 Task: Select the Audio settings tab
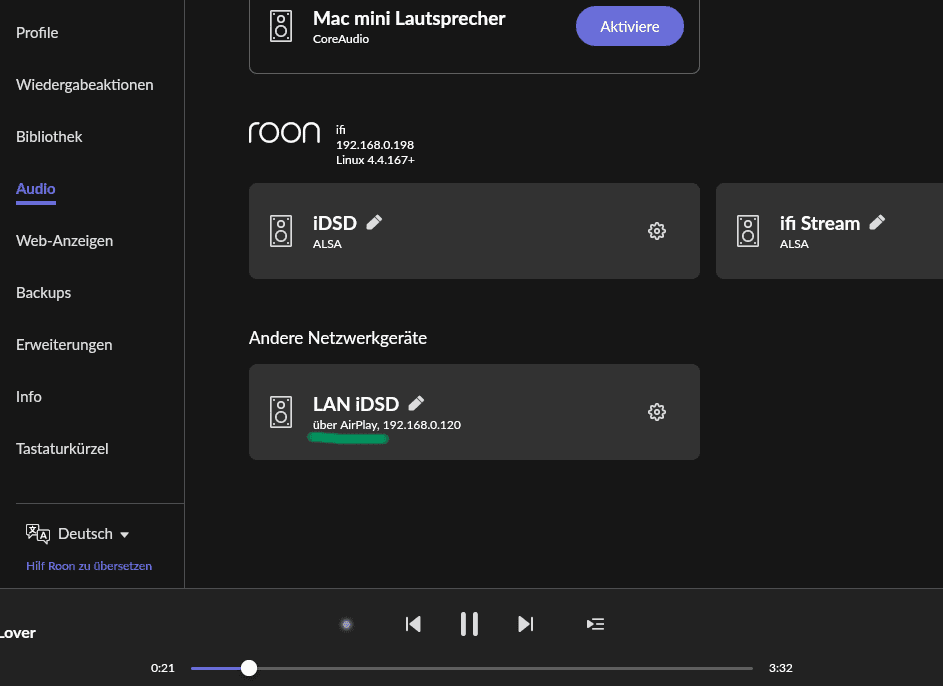[35, 189]
